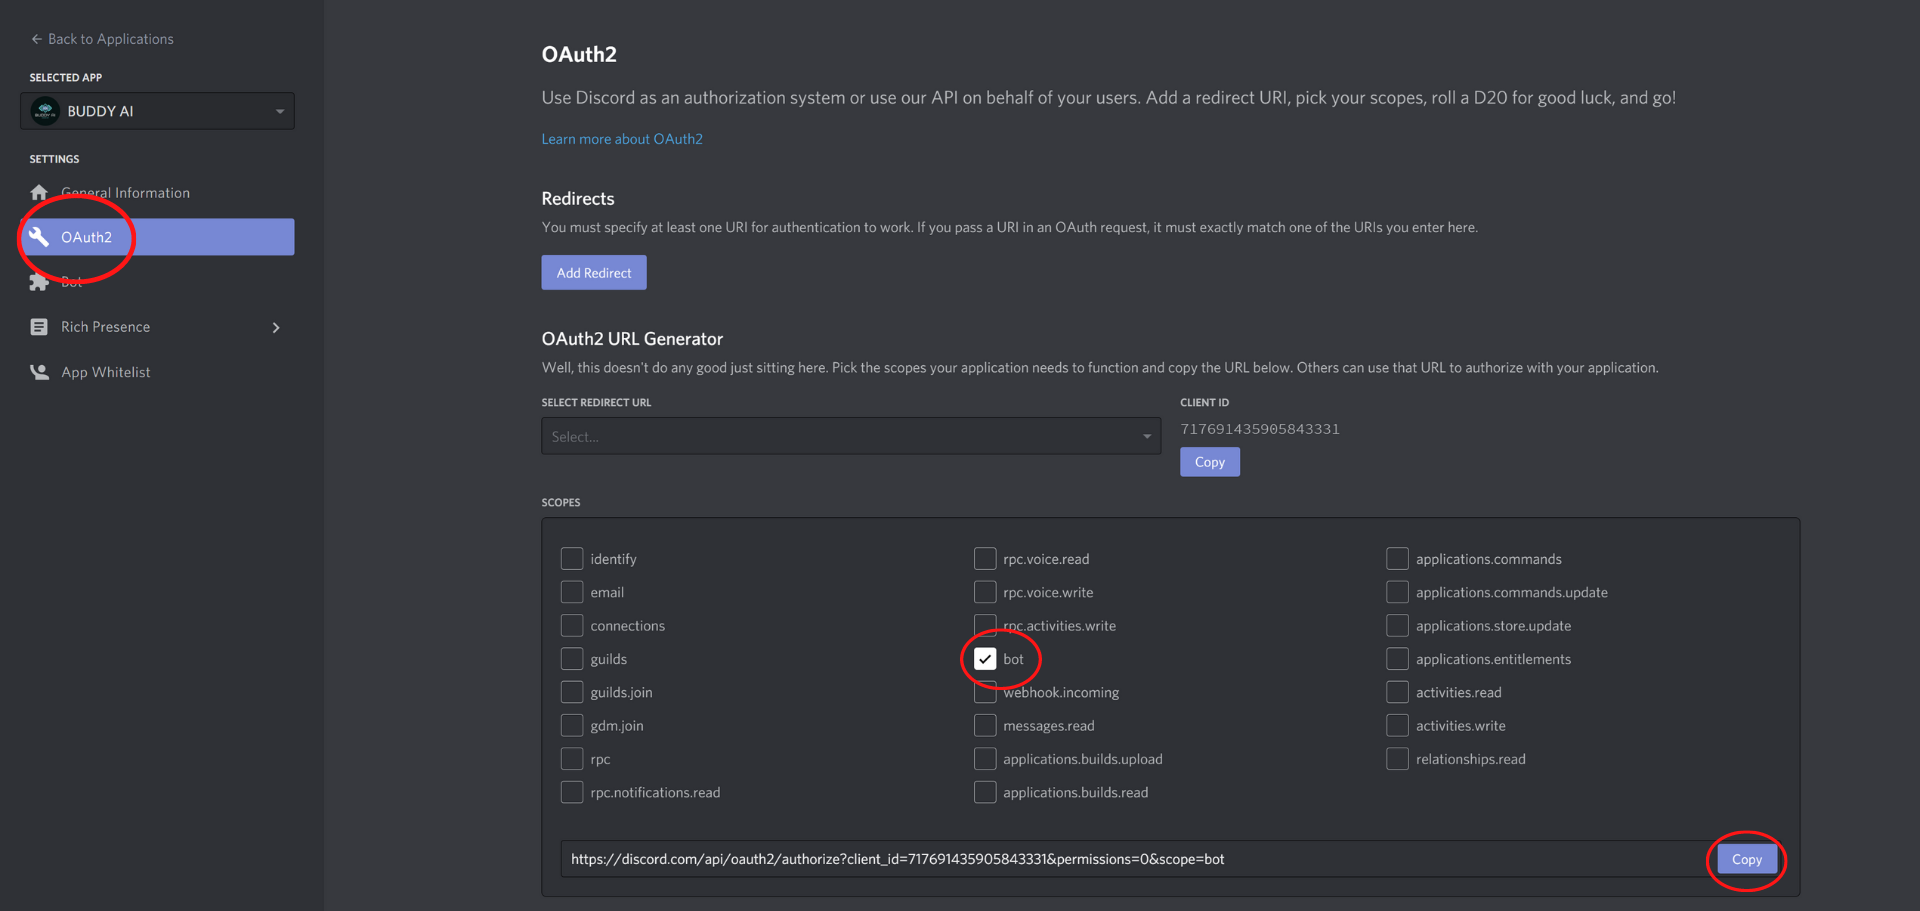Screen dimensions: 1920x911
Task: Click the Redirects section heading
Action: point(578,199)
